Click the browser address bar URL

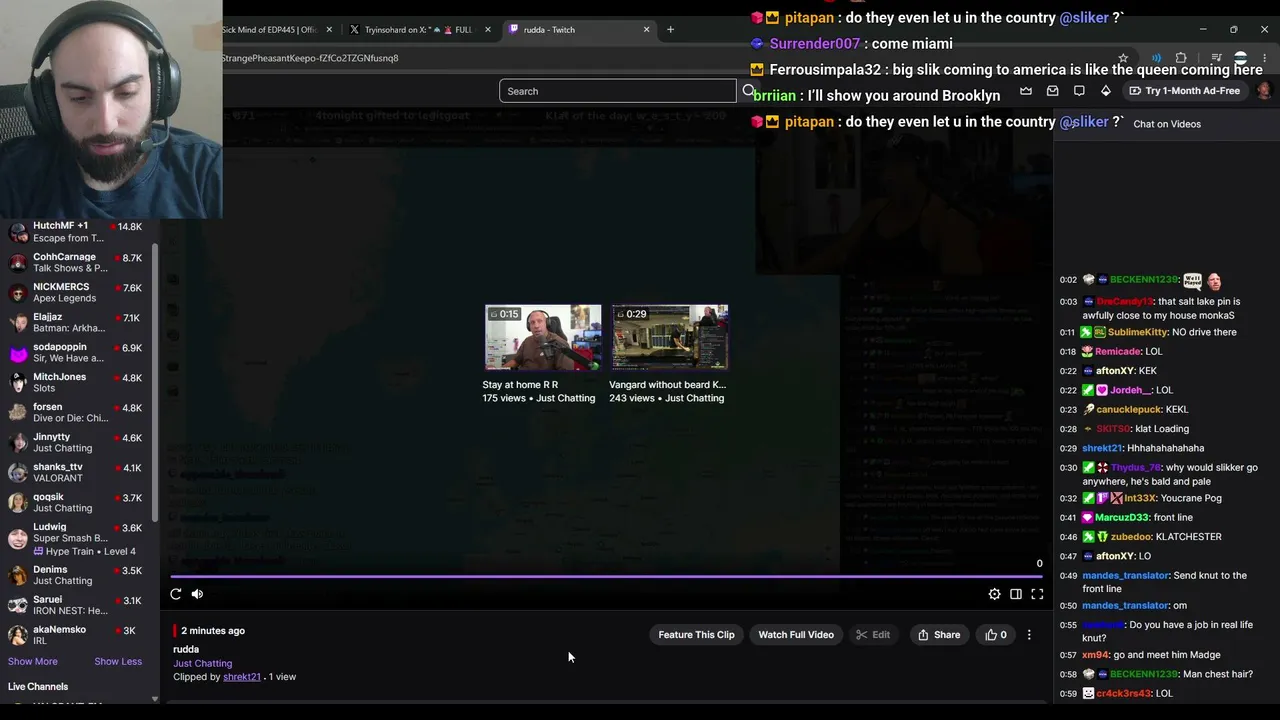pos(310,58)
